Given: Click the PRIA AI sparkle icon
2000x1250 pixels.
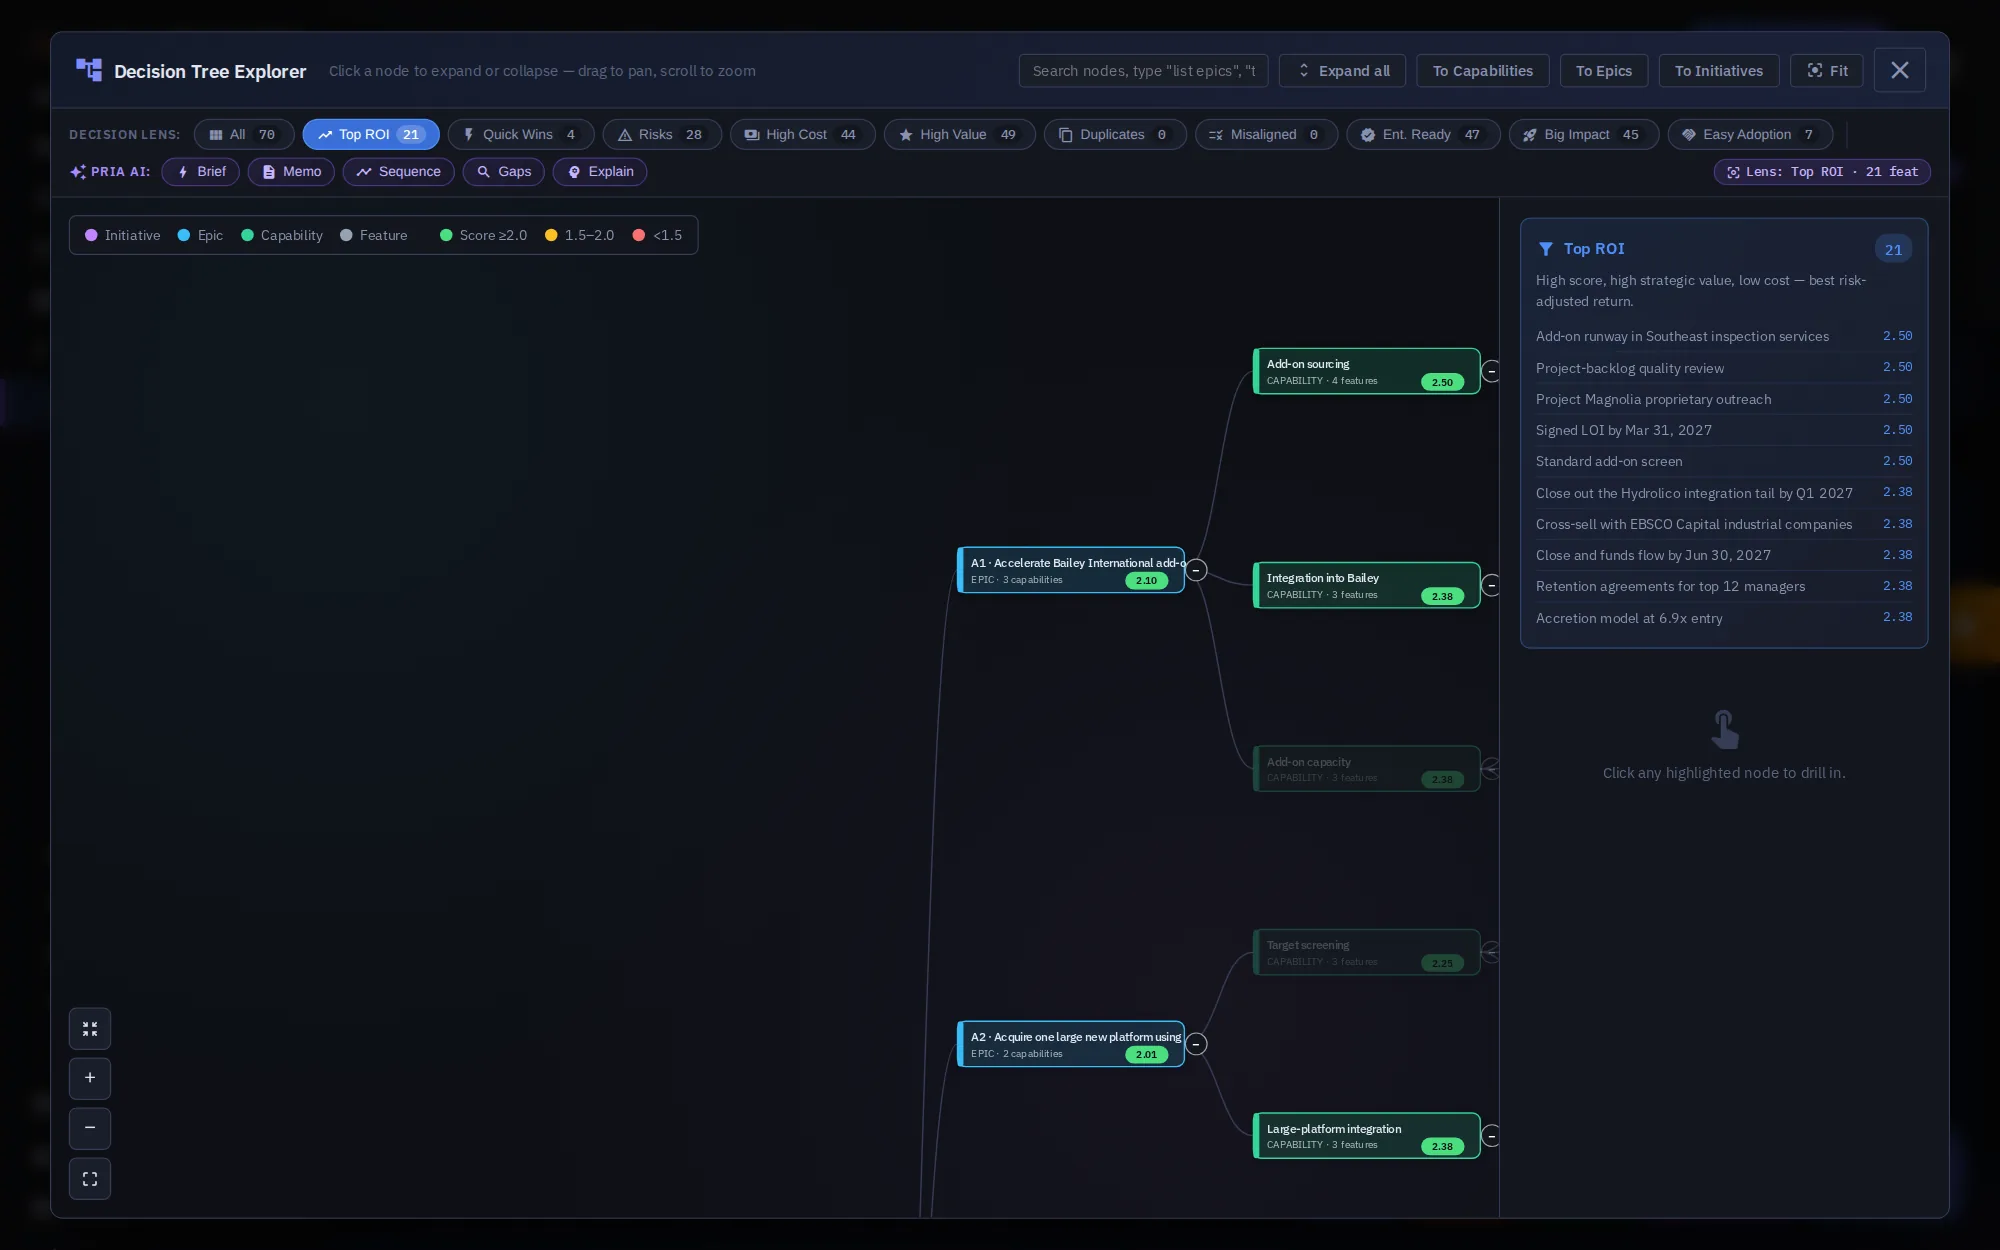Looking at the screenshot, I should tap(78, 172).
